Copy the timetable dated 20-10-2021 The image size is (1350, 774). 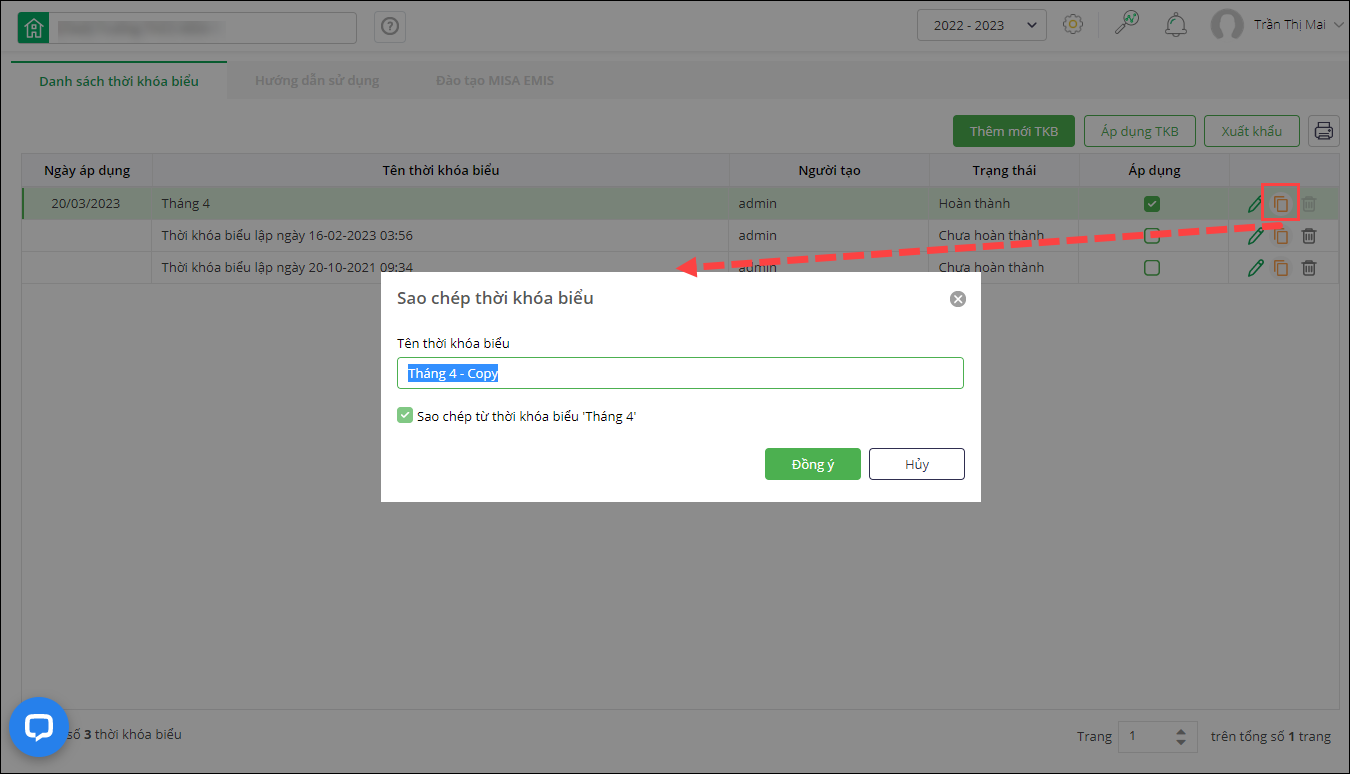(x=1281, y=268)
